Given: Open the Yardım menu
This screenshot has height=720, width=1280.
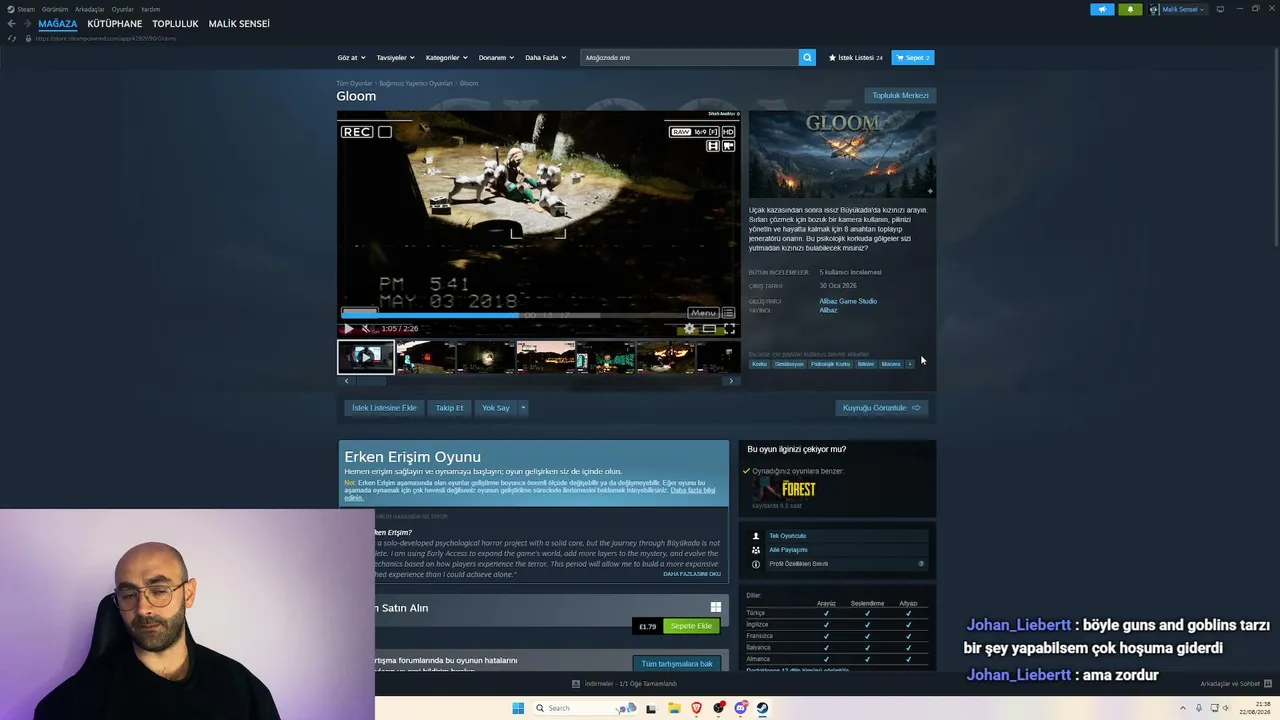Looking at the screenshot, I should [150, 9].
